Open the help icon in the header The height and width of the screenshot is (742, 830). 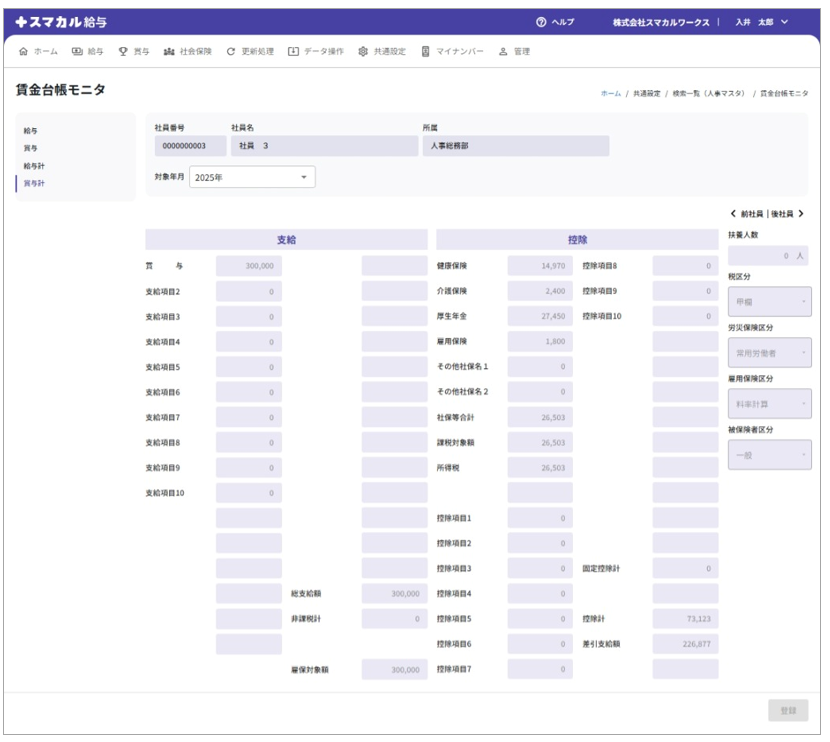[x=541, y=22]
